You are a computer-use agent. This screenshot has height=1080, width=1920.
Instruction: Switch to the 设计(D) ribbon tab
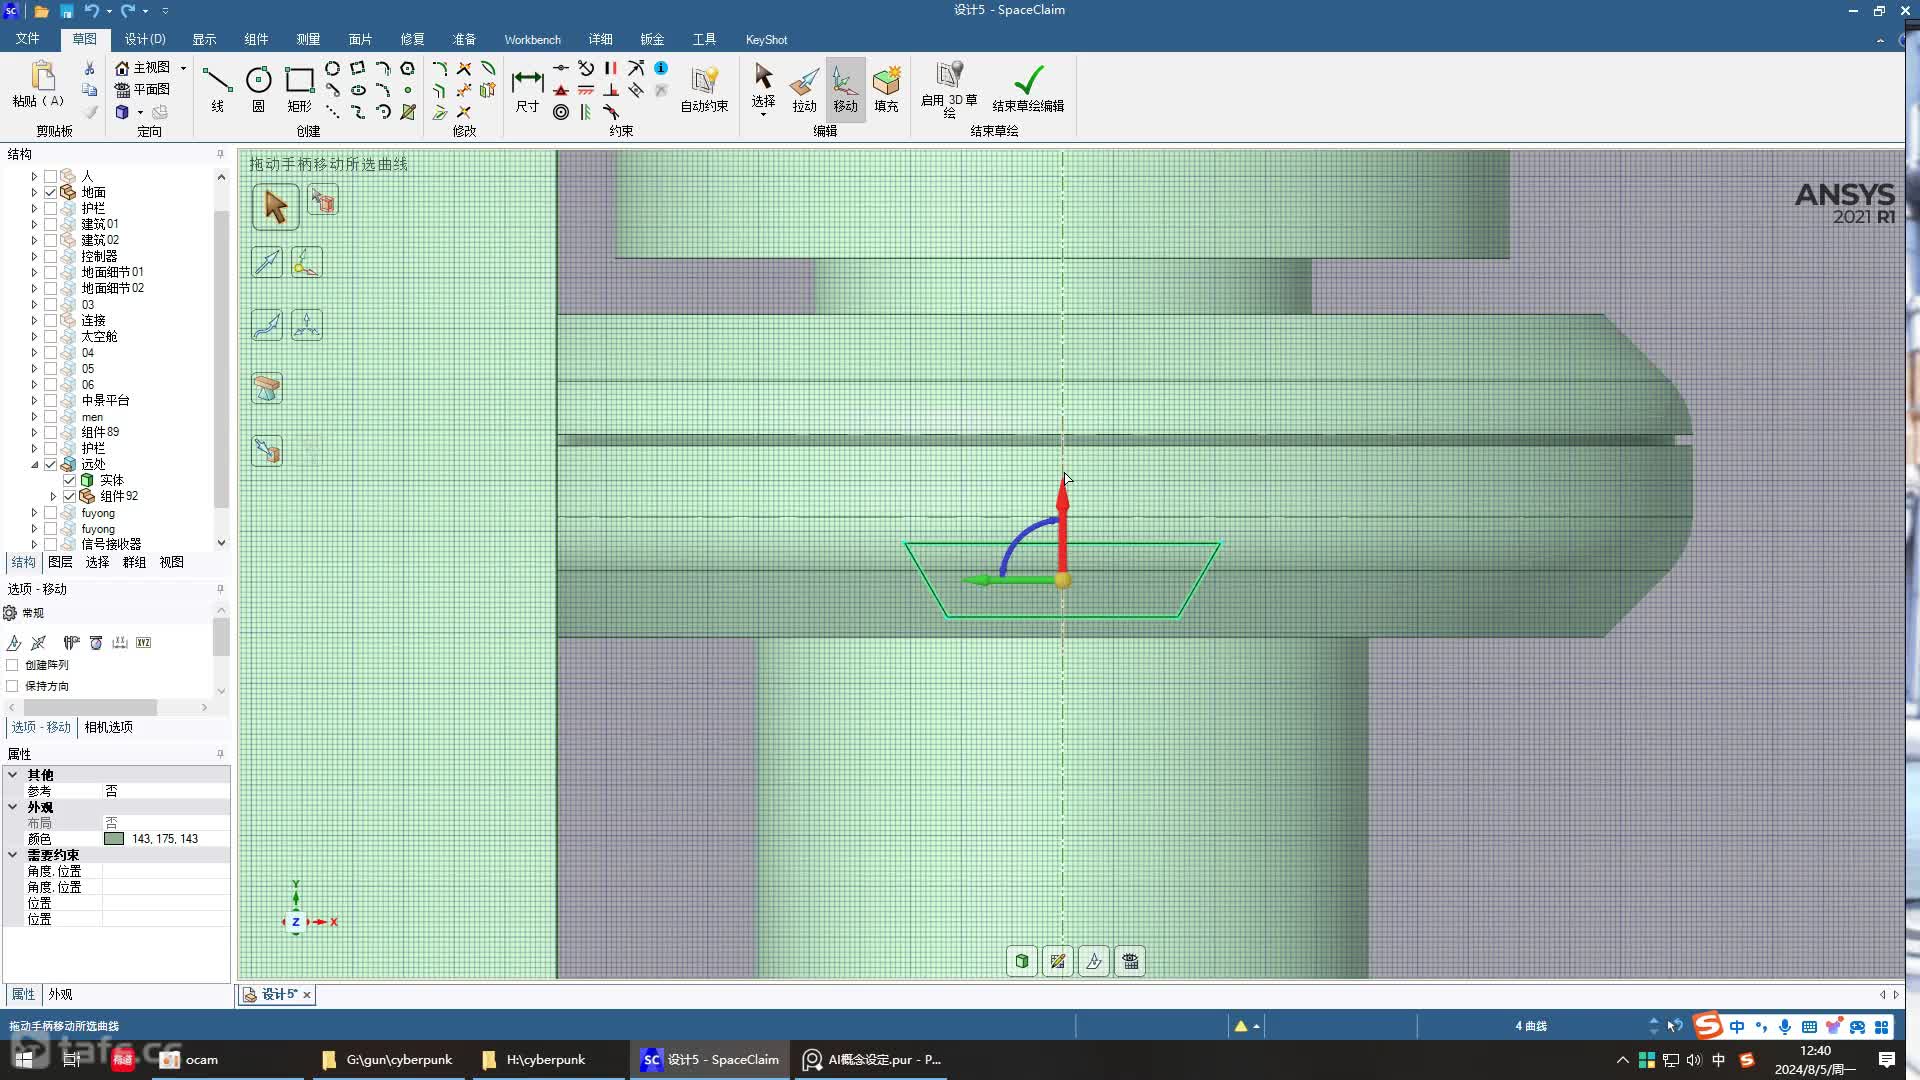pos(145,39)
